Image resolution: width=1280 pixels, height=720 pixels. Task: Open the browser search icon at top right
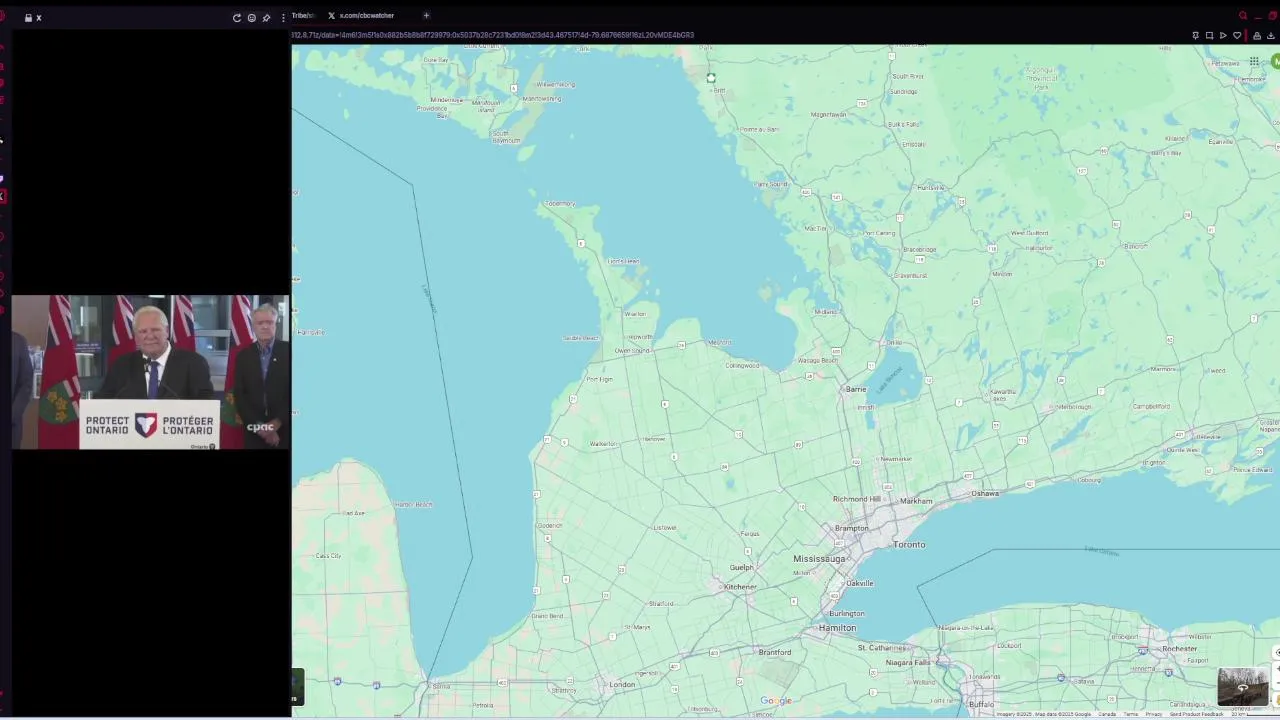(x=1243, y=15)
